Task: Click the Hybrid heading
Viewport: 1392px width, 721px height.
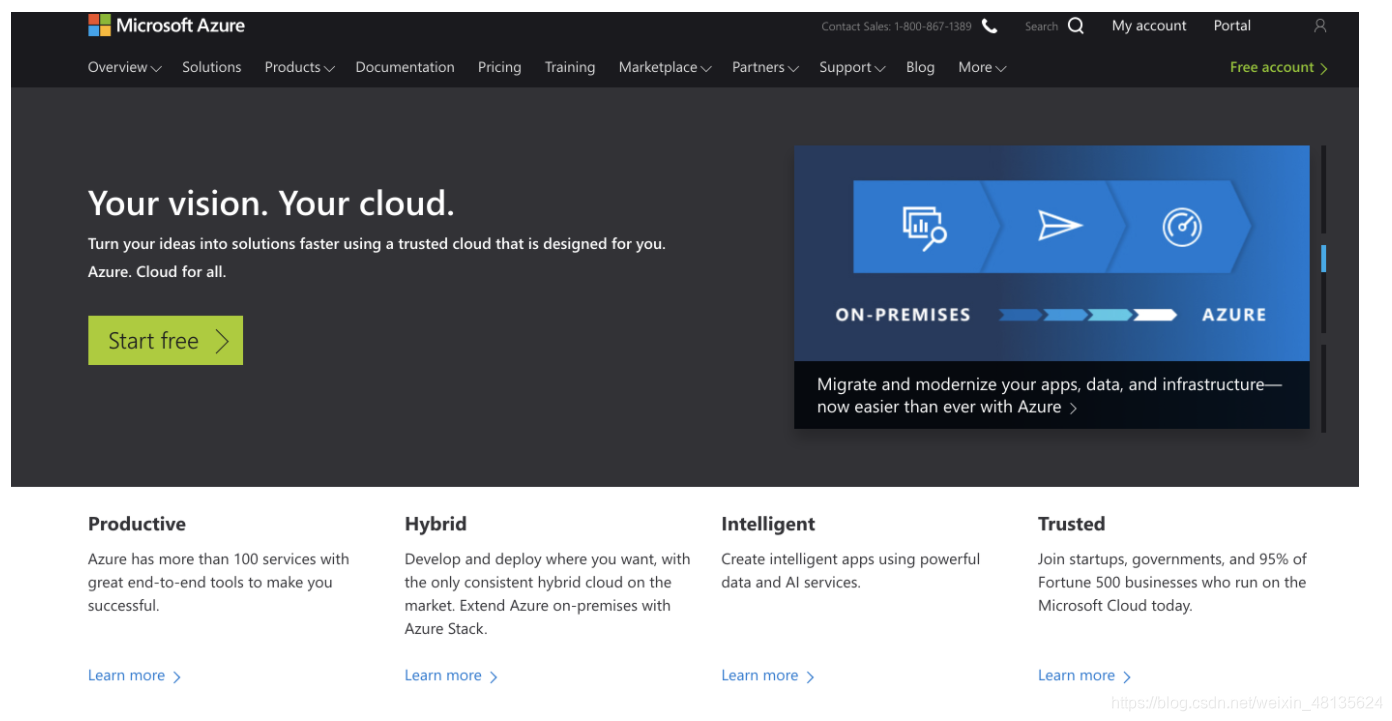Action: click(435, 524)
